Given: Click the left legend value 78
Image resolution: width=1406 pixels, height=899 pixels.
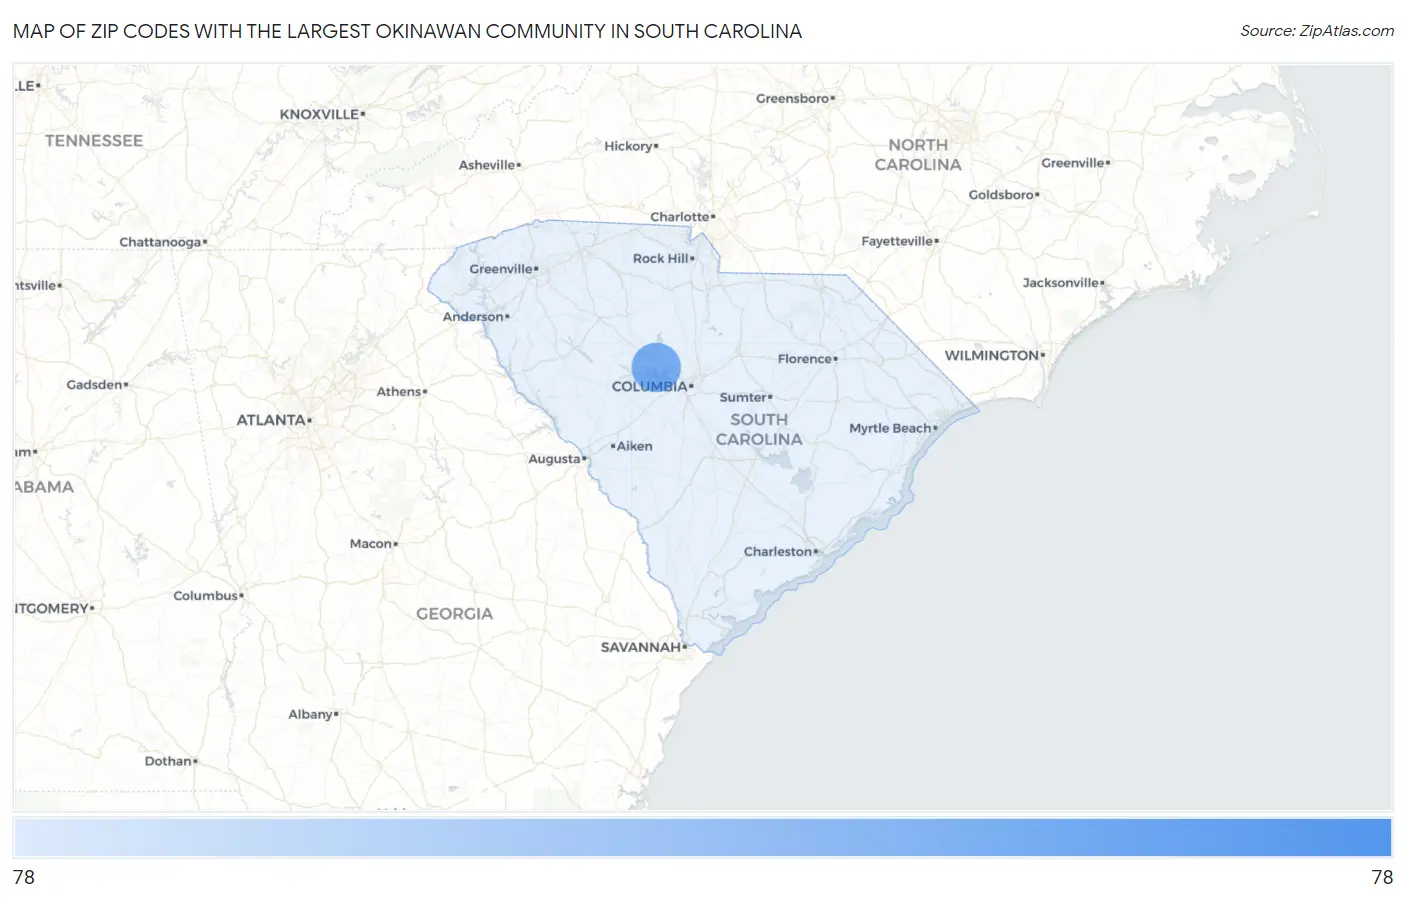Looking at the screenshot, I should 24,877.
